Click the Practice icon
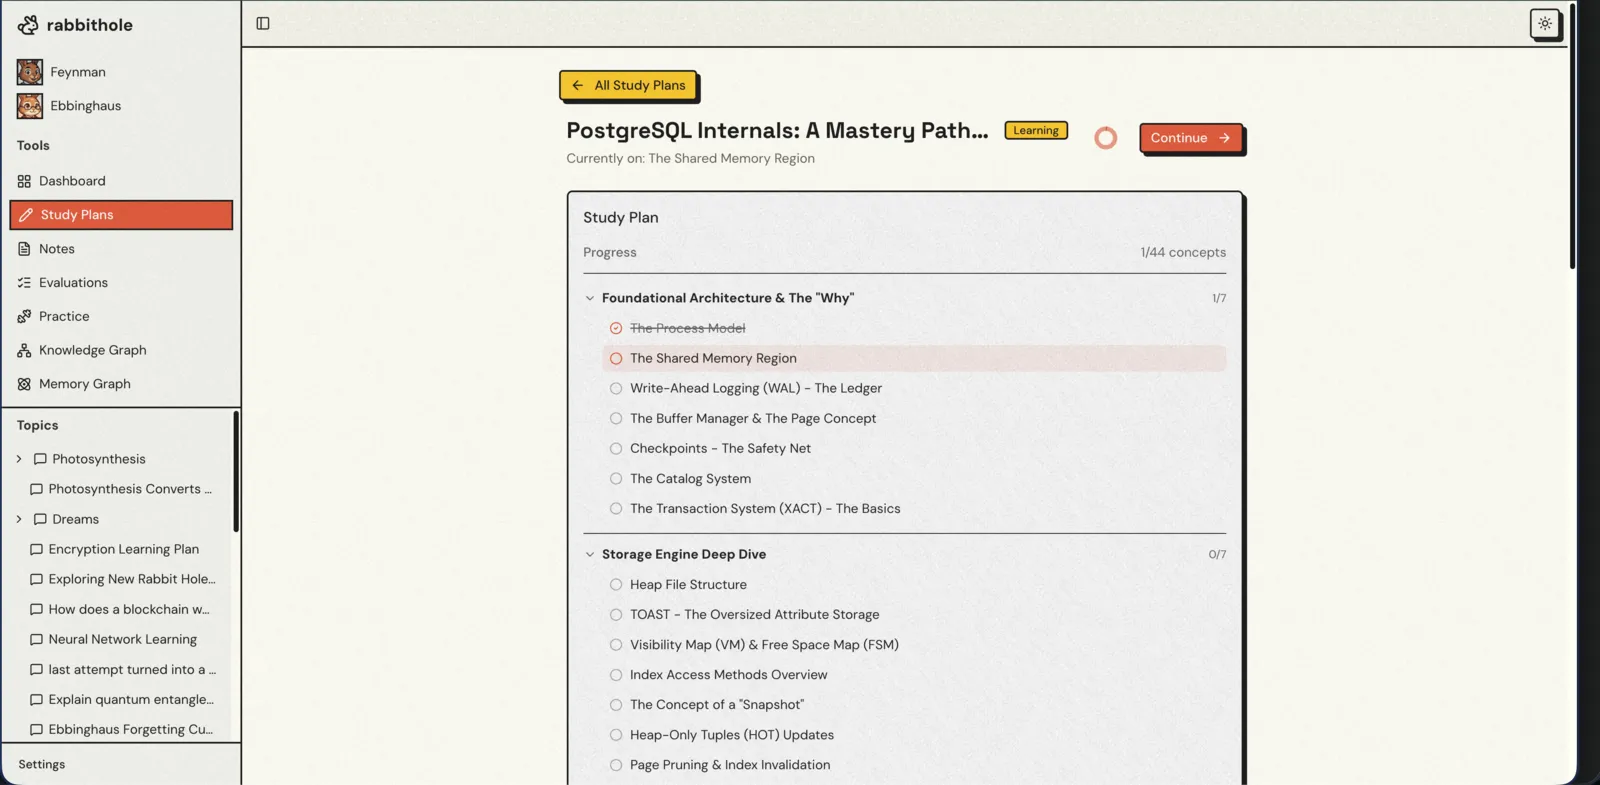Screen dimensions: 1600x785 (24, 316)
